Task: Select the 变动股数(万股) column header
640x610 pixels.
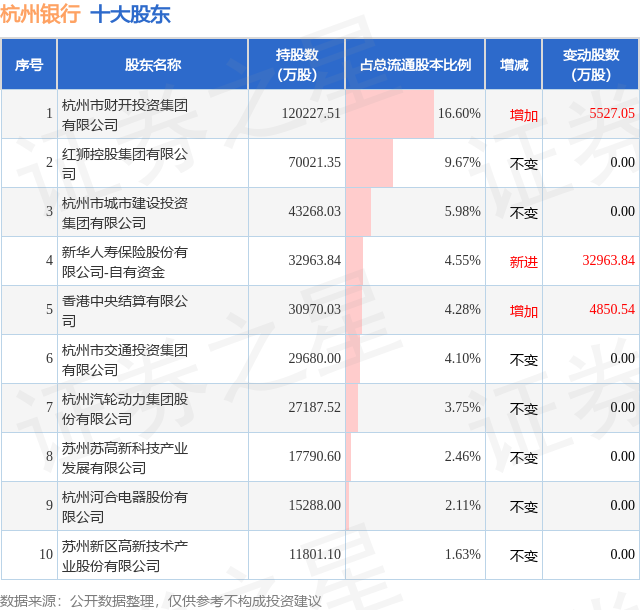Action: (591, 65)
